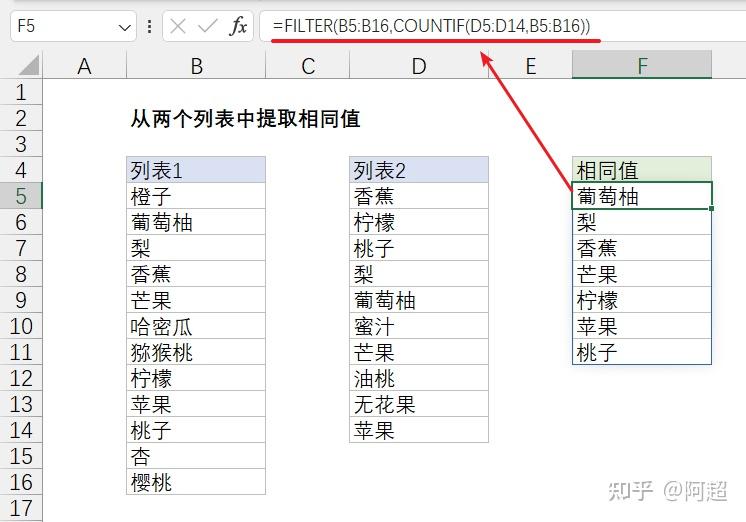Select column E header
The image size is (746, 522).
[530, 66]
